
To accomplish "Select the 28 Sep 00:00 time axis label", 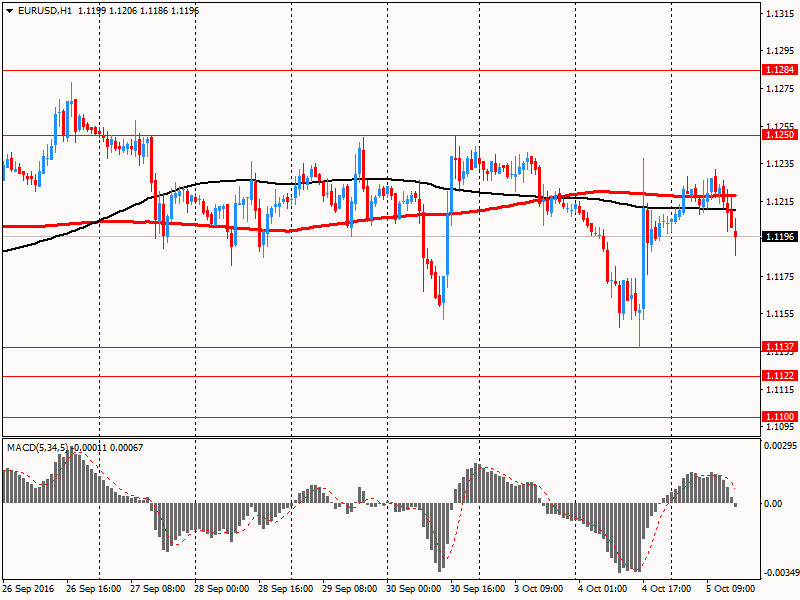I will point(222,589).
